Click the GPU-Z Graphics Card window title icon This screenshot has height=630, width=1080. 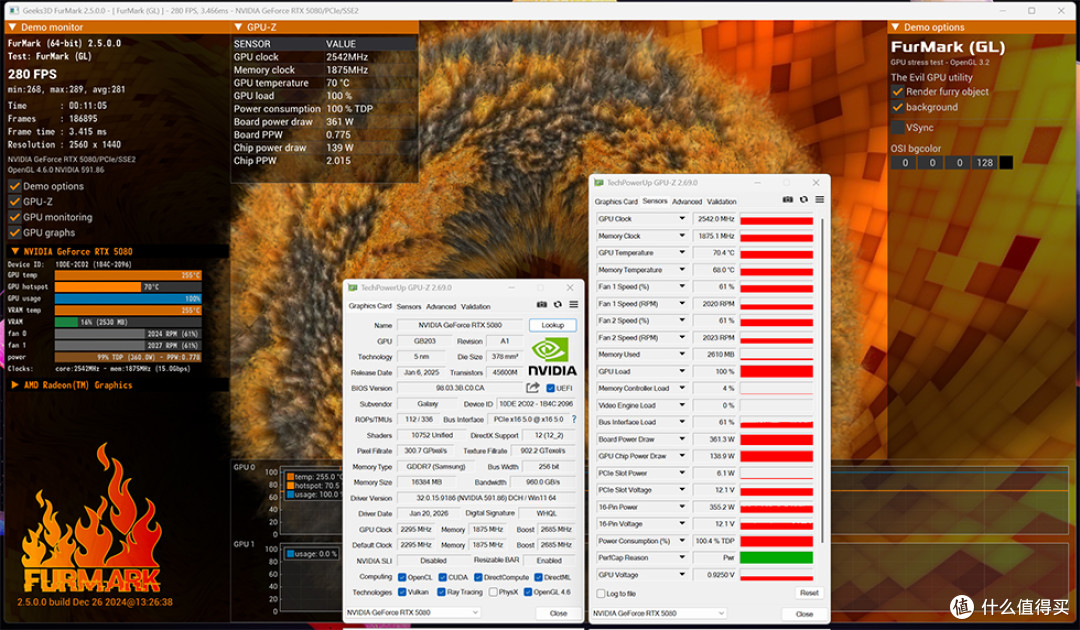[x=353, y=287]
